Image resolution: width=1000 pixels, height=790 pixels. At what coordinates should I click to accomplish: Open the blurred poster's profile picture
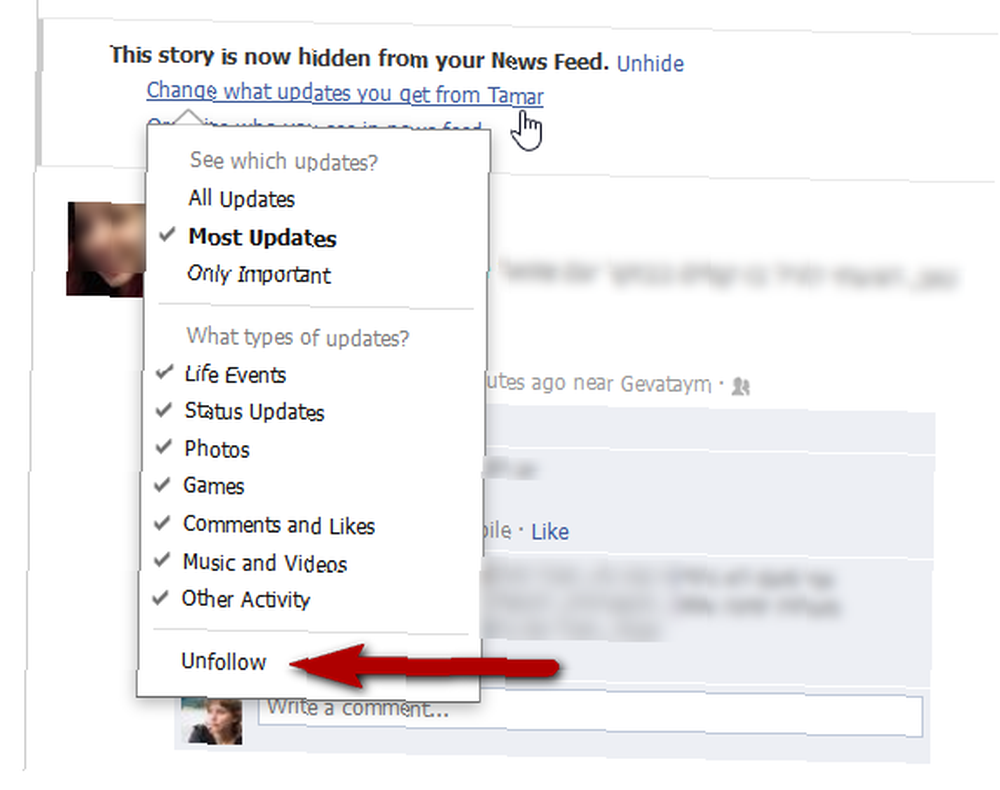pyautogui.click(x=107, y=249)
